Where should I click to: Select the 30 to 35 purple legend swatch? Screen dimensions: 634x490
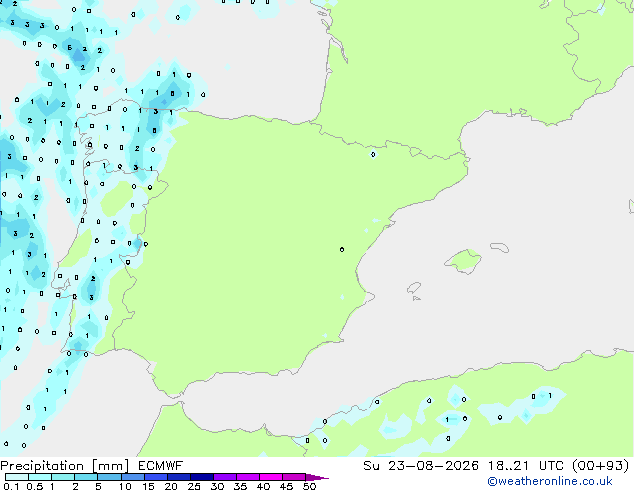(225, 477)
